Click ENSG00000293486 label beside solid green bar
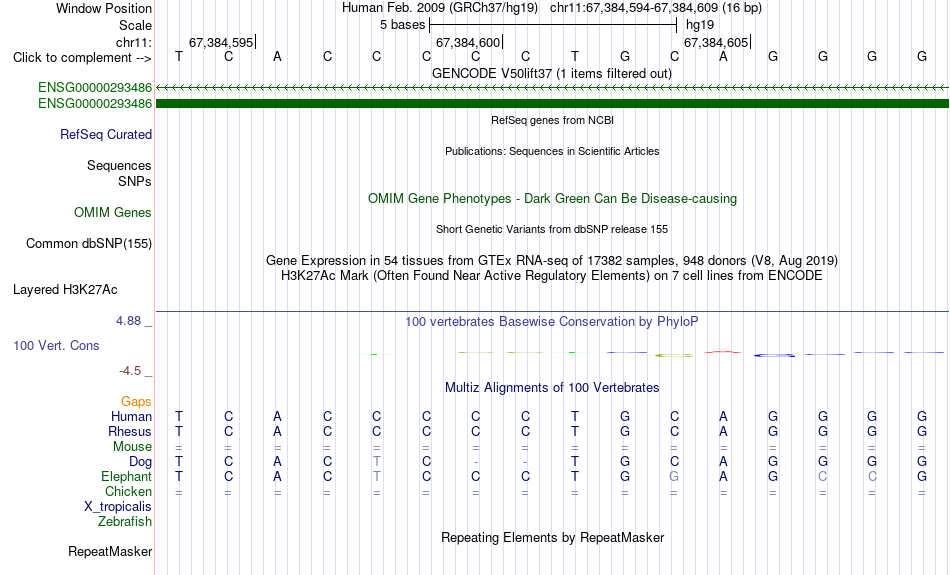Image resolution: width=950 pixels, height=575 pixels. point(95,104)
